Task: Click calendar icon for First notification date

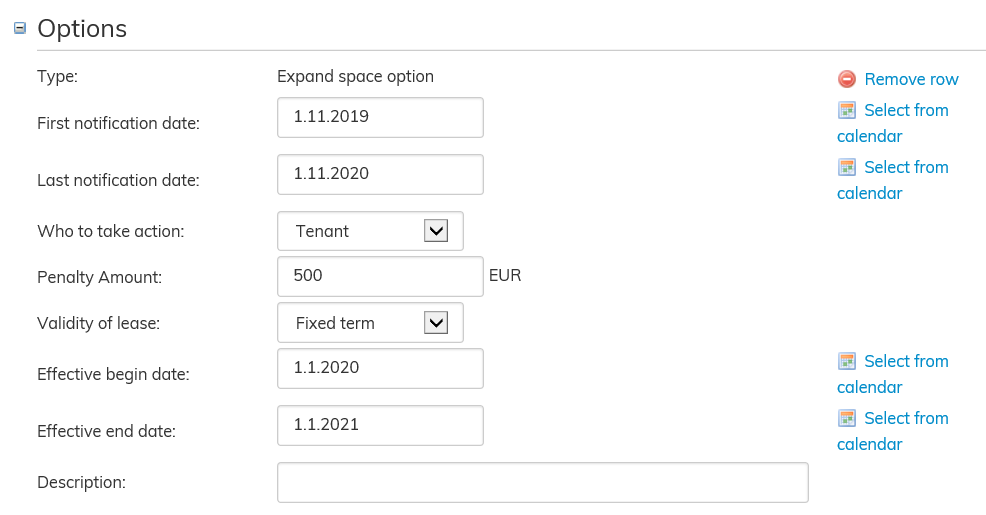Action: coord(847,110)
